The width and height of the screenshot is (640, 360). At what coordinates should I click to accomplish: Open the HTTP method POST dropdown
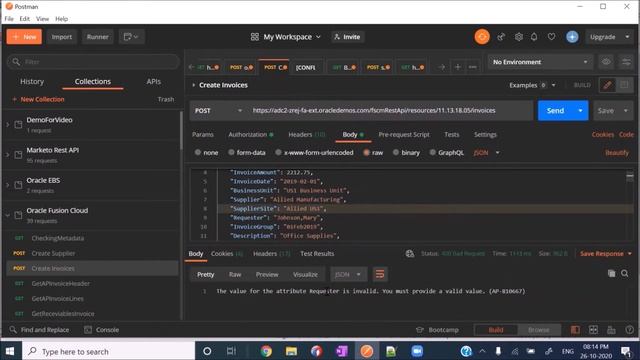(x=218, y=111)
